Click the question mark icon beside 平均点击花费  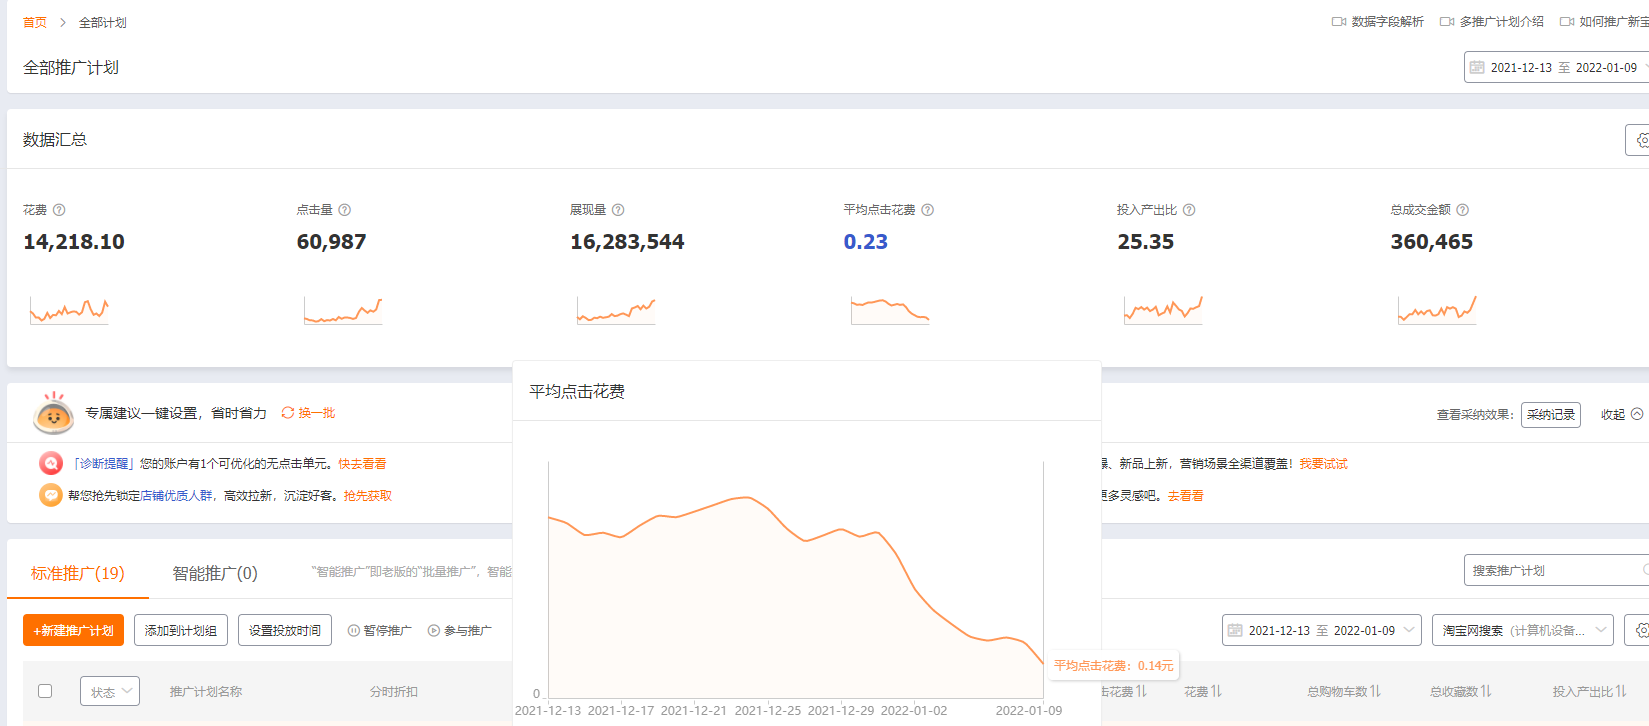pos(928,210)
